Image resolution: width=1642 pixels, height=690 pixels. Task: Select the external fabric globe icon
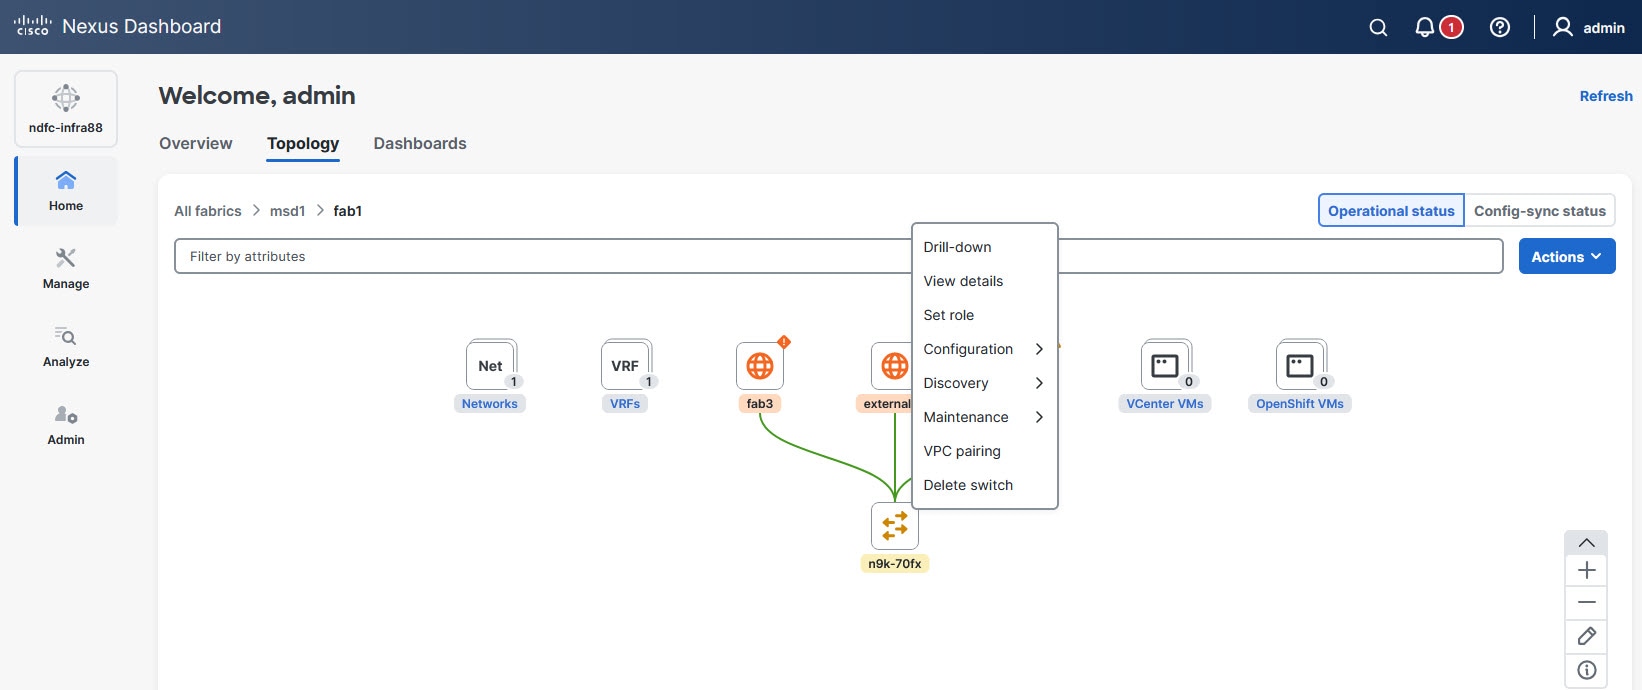[x=893, y=366]
